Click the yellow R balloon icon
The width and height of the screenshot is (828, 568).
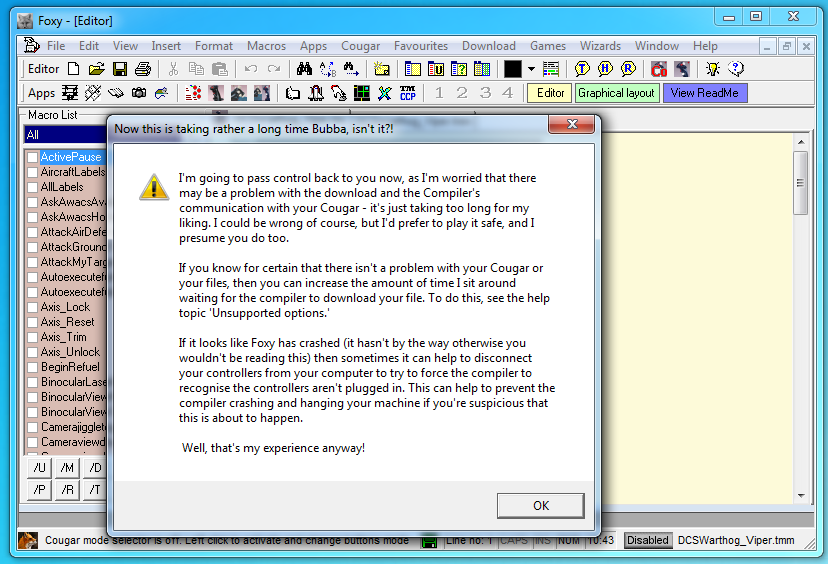(x=628, y=69)
